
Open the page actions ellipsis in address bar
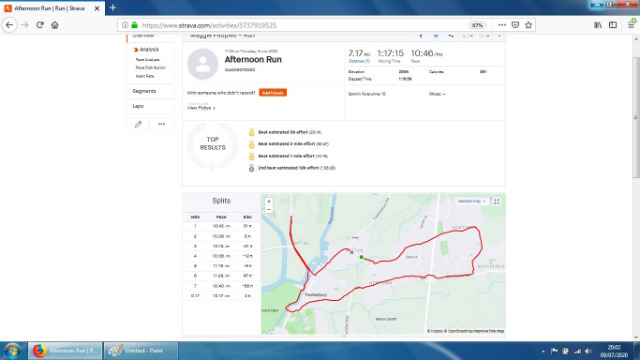[x=502, y=25]
